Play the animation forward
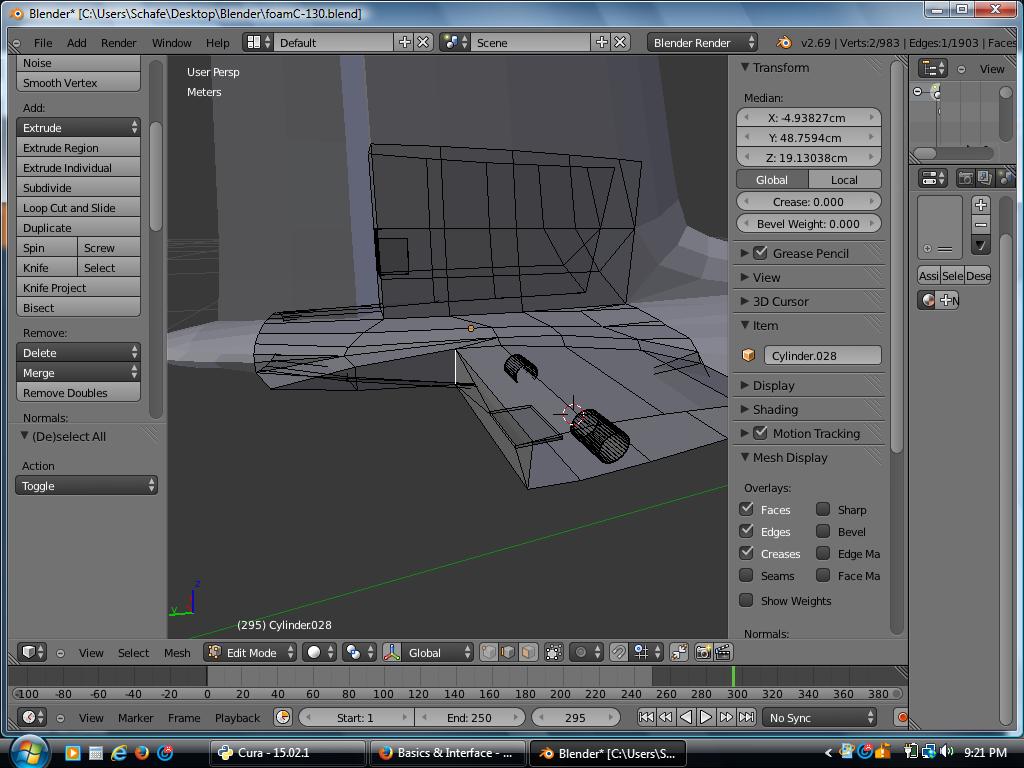Image resolution: width=1024 pixels, height=768 pixels. 706,717
